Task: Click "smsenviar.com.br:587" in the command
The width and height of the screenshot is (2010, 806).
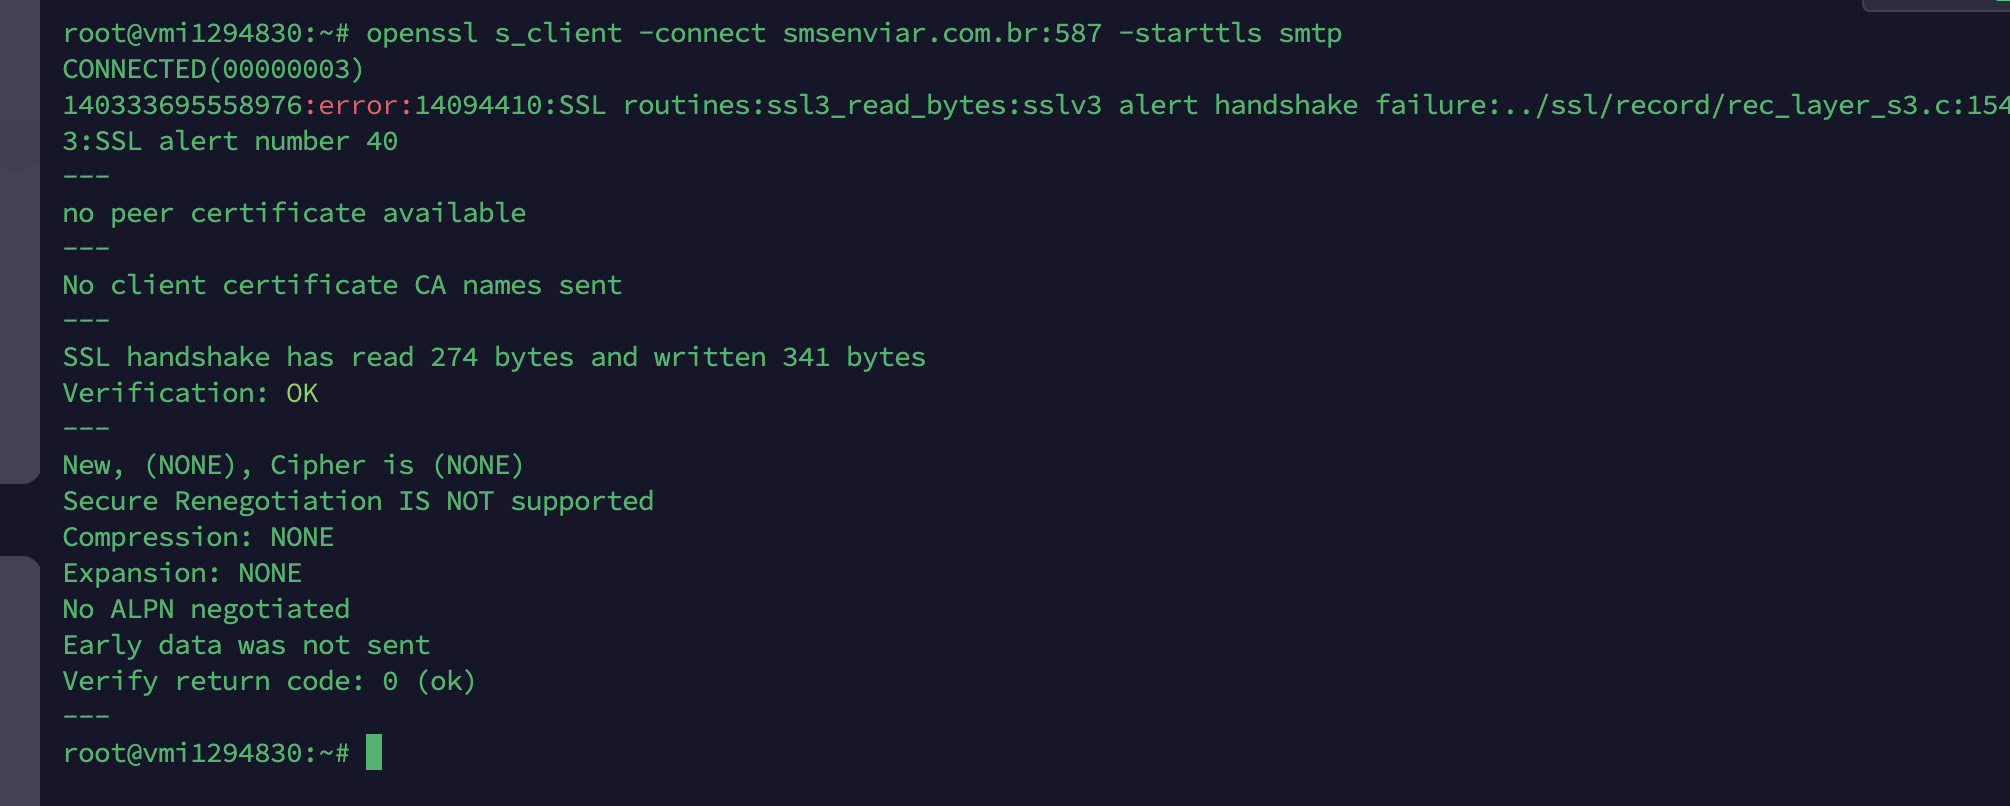Action: pyautogui.click(x=941, y=33)
